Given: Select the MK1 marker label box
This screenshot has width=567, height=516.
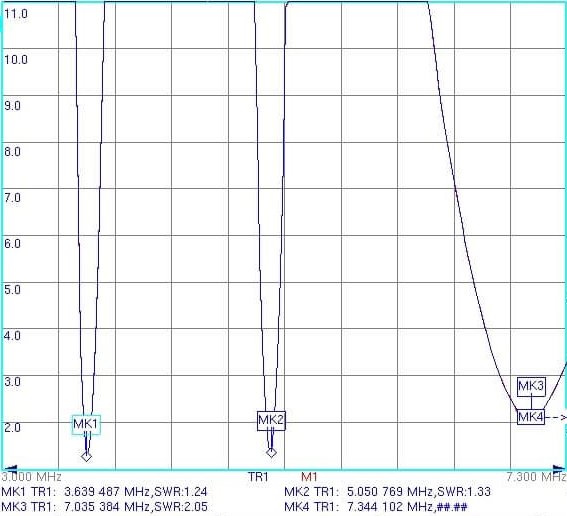Looking at the screenshot, I should click(86, 425).
